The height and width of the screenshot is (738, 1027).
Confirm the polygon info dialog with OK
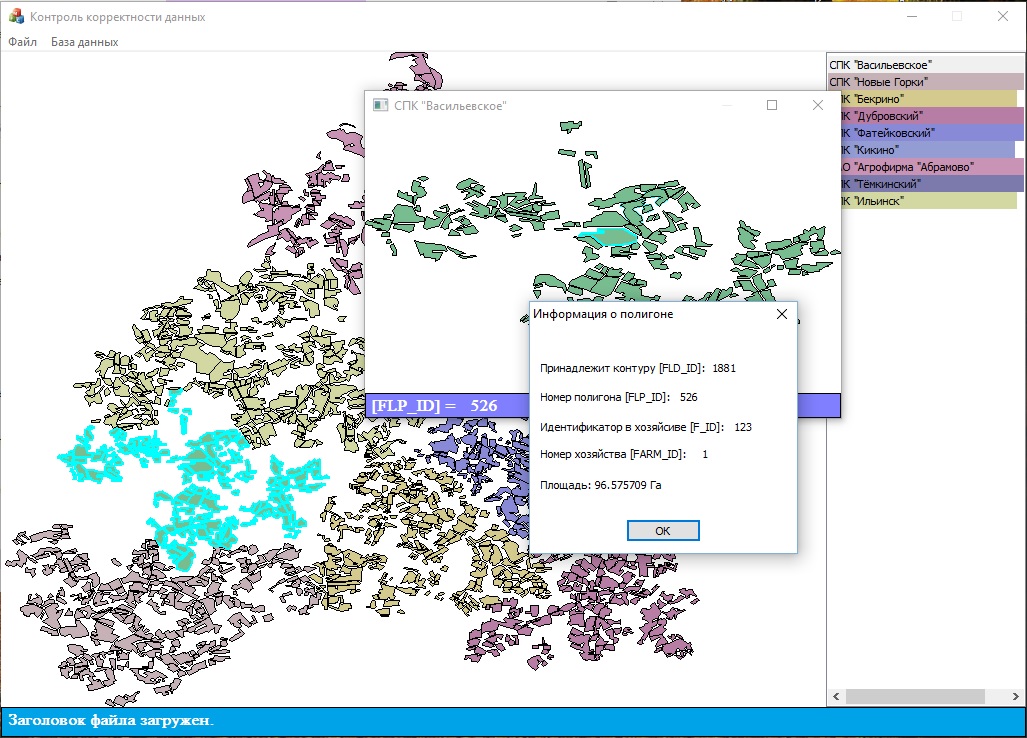[663, 530]
